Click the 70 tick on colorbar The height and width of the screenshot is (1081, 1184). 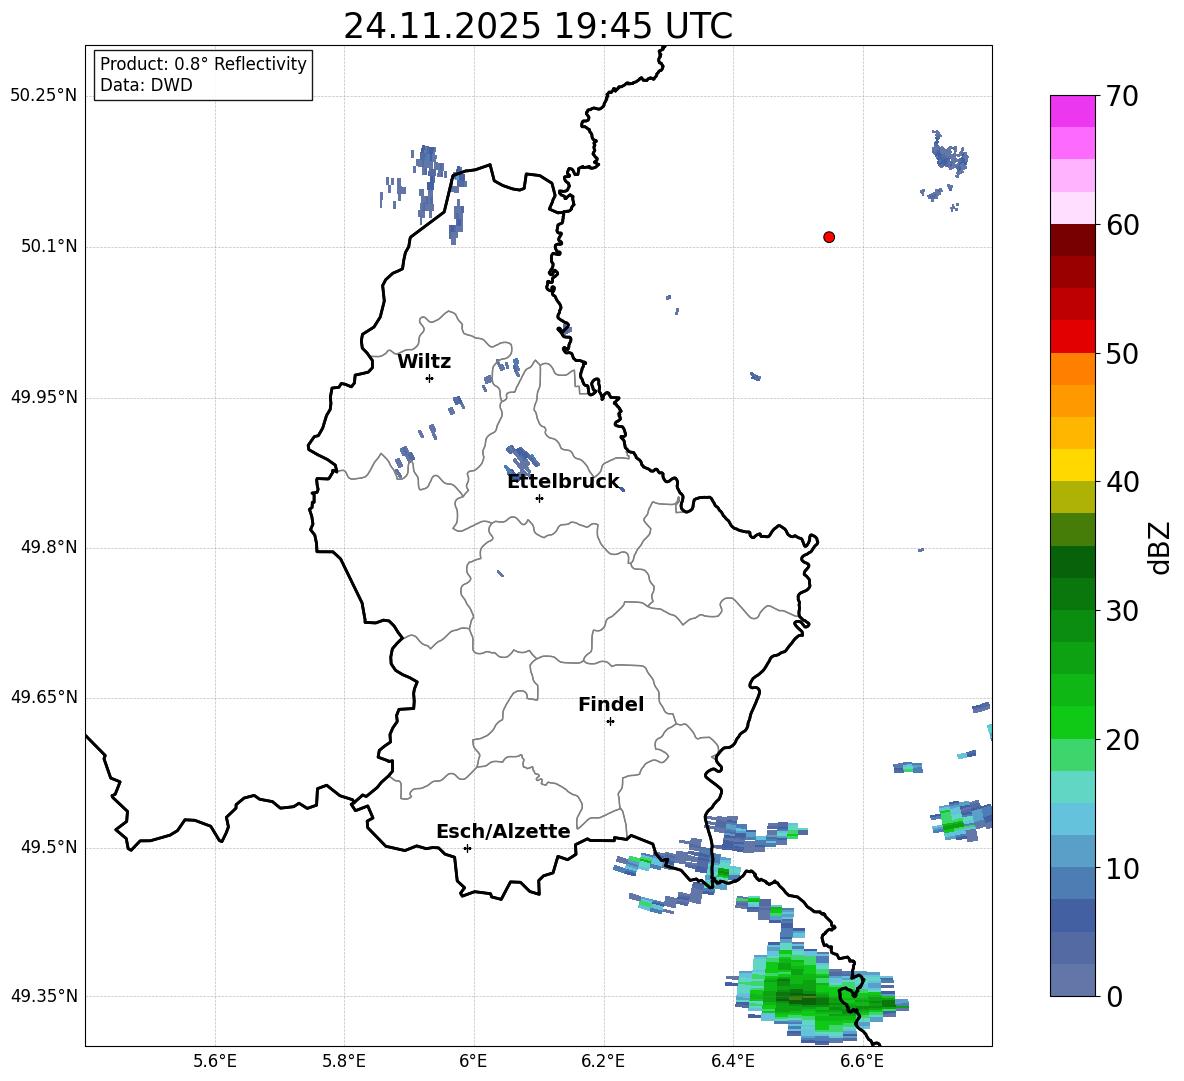[1122, 96]
